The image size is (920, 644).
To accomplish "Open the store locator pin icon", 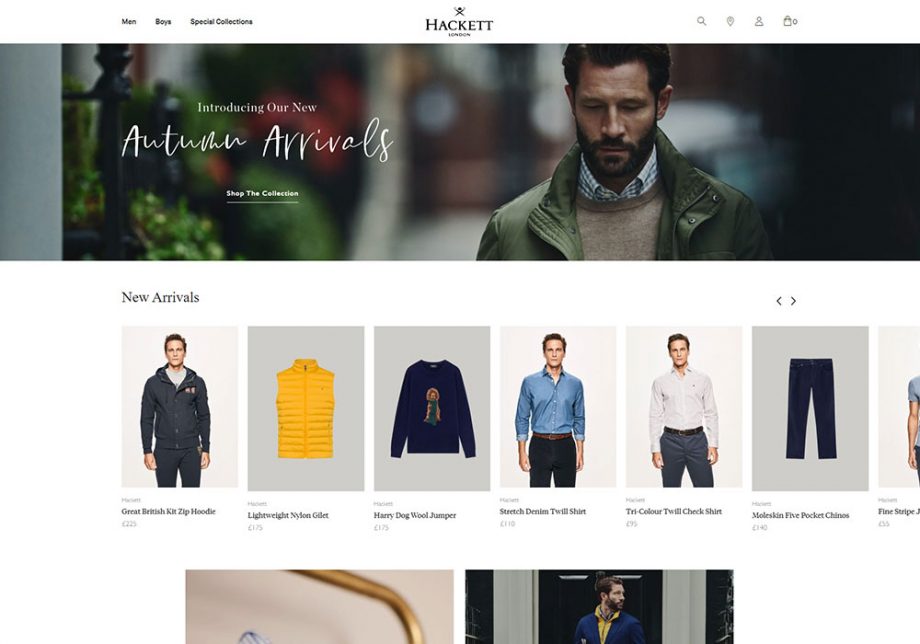I will pos(730,19).
